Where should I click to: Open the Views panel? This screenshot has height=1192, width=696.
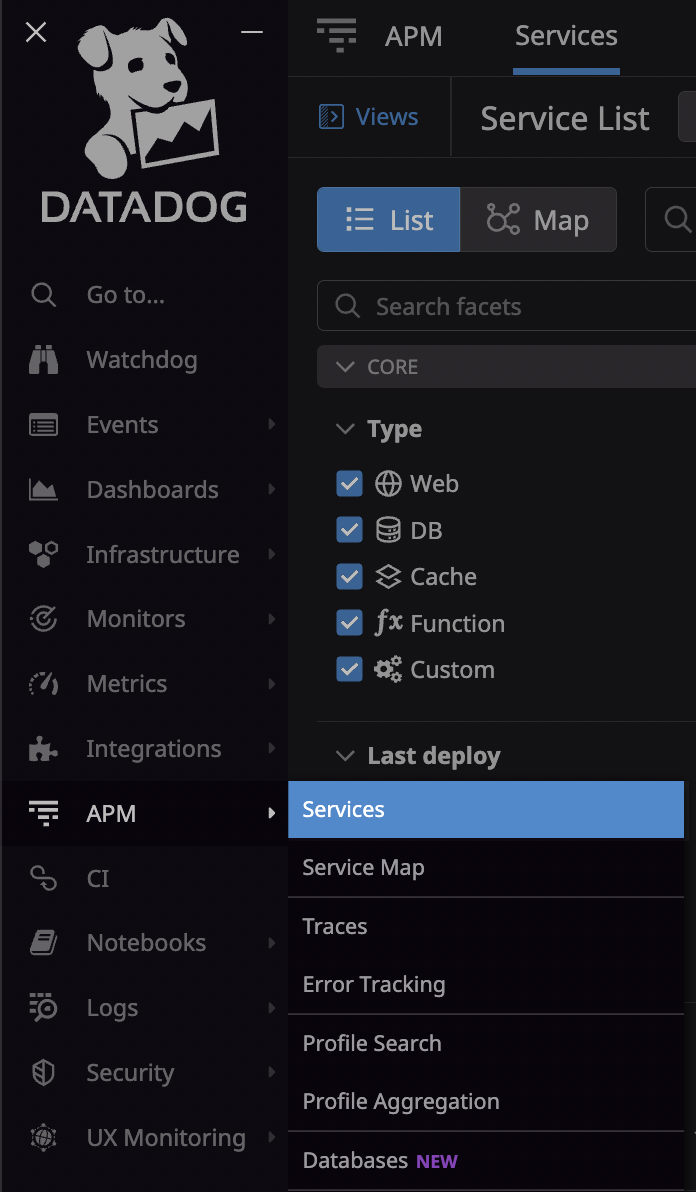[x=368, y=117]
